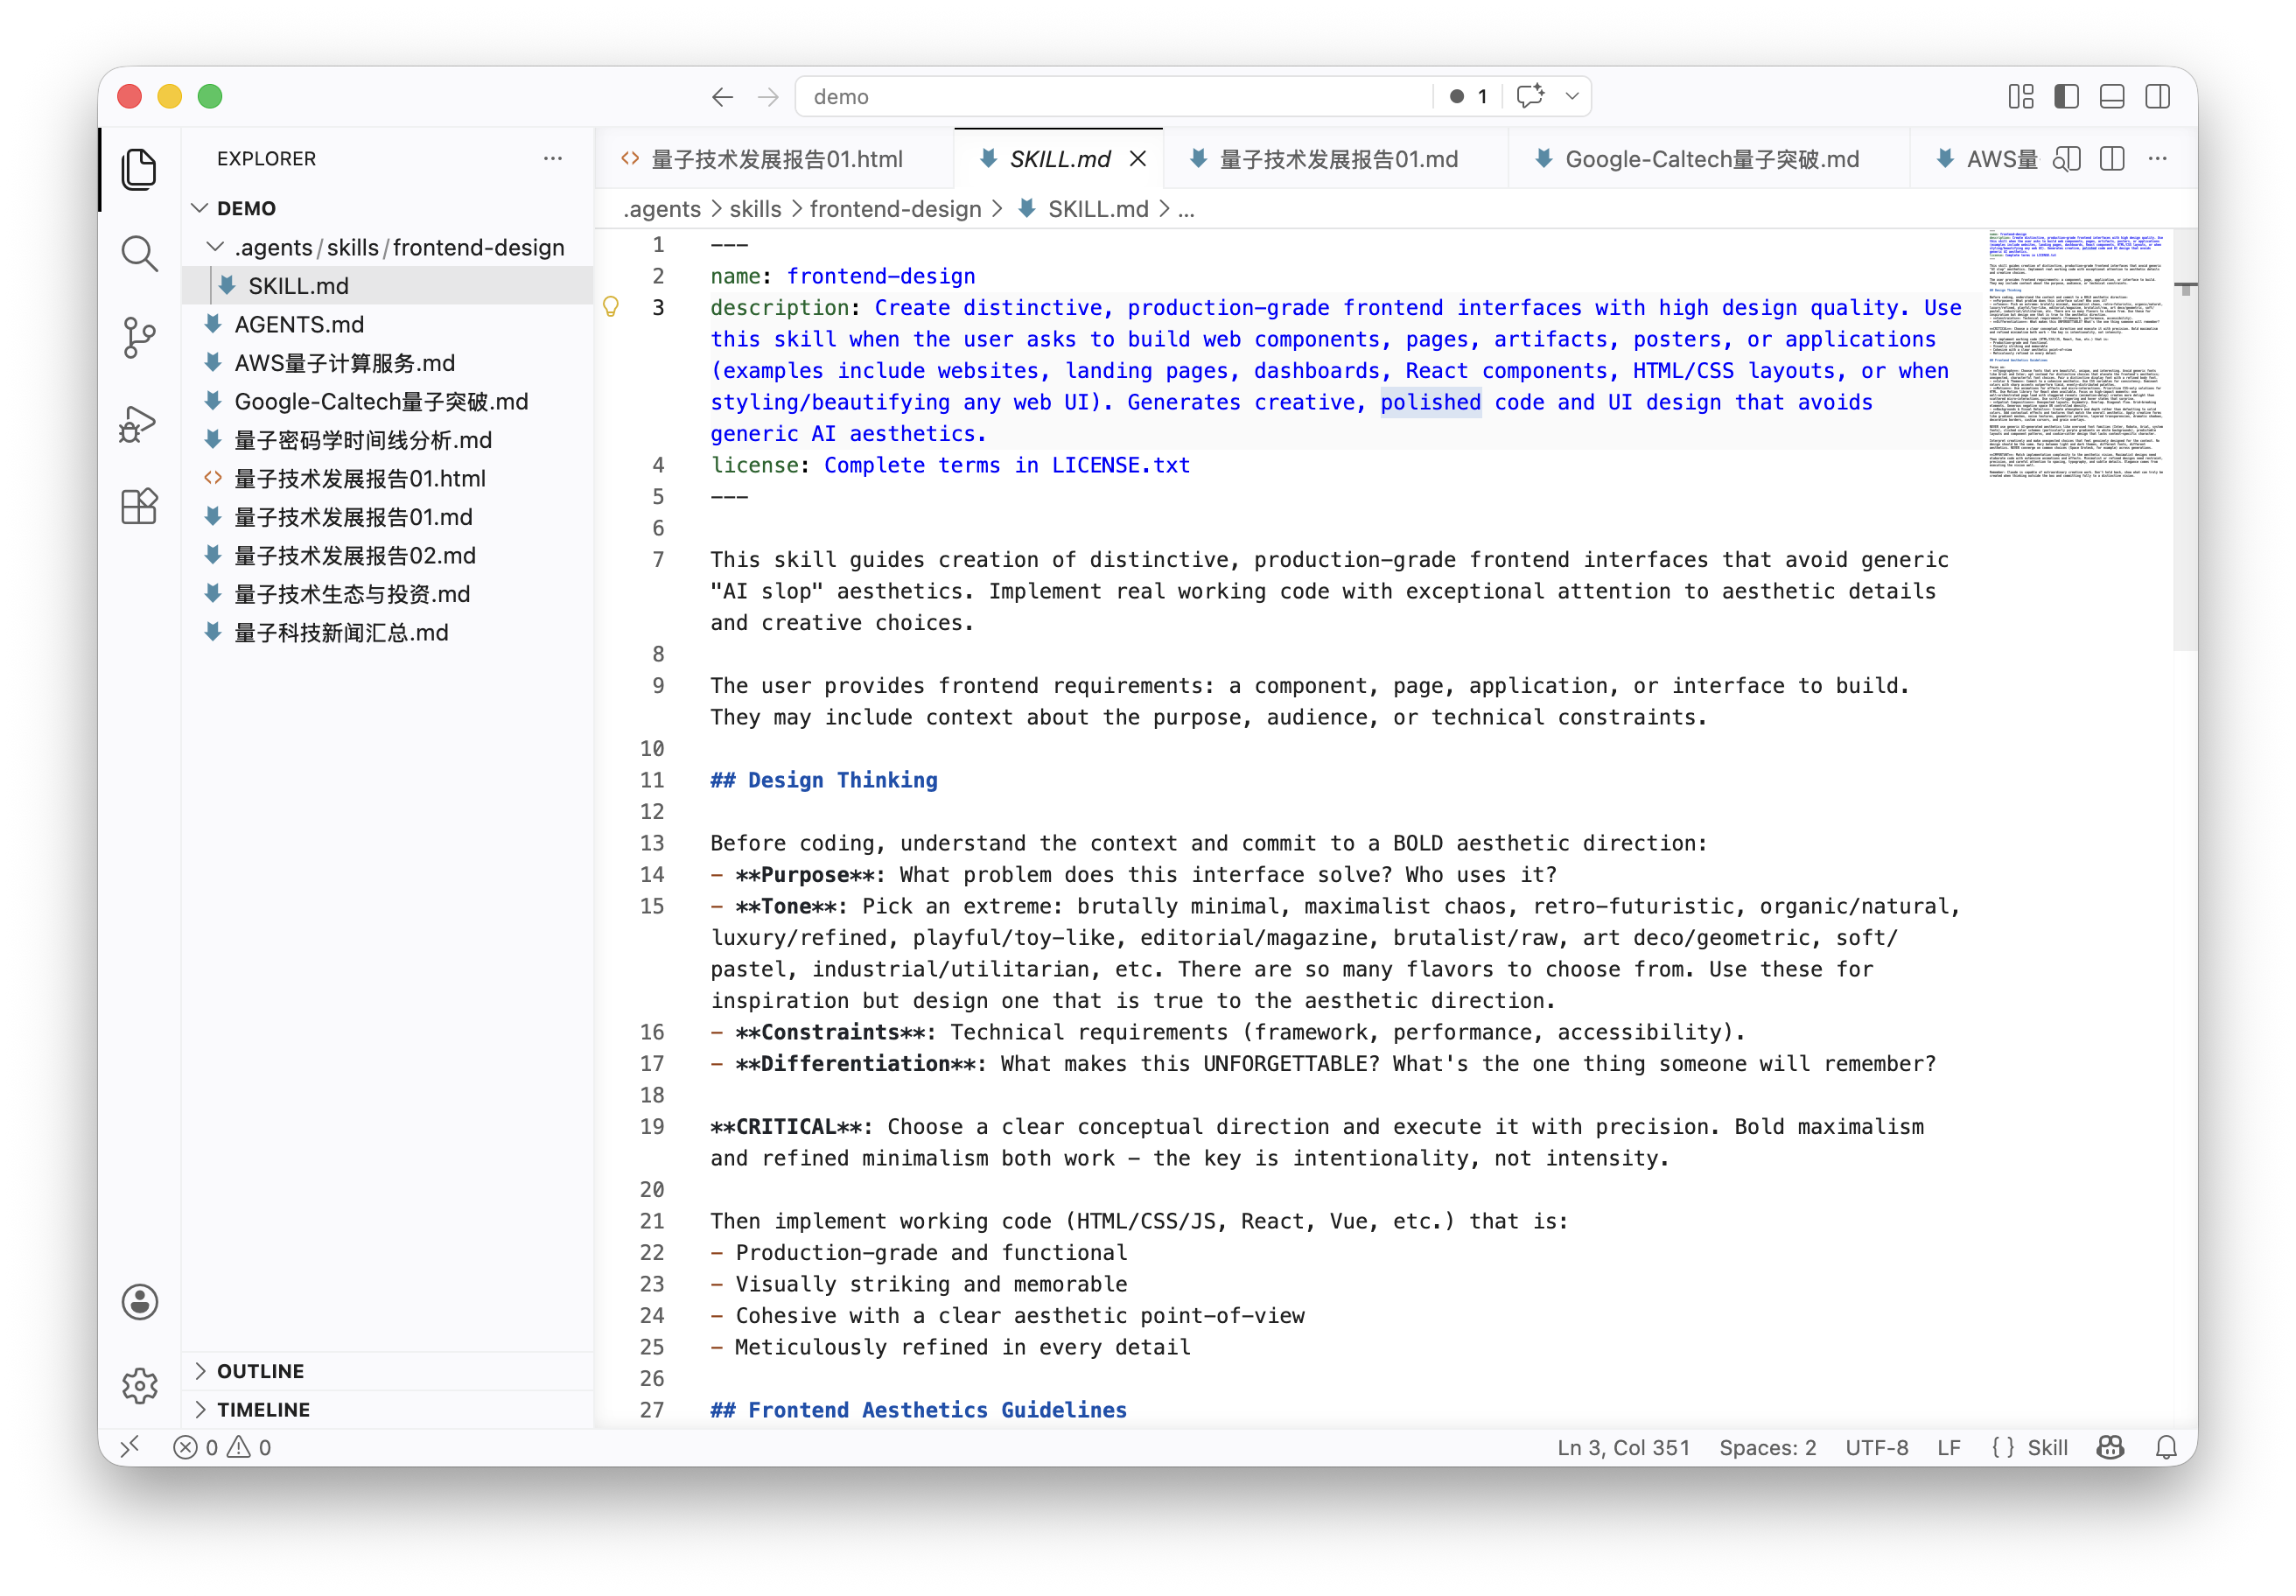The image size is (2296, 1596).
Task: Open Run and Debug view
Action: pos(139,423)
